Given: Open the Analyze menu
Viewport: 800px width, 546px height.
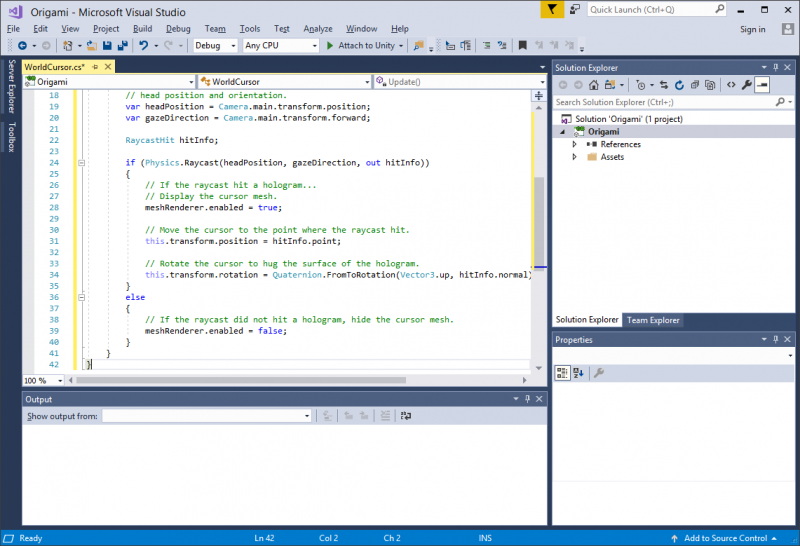Looking at the screenshot, I should 318,29.
